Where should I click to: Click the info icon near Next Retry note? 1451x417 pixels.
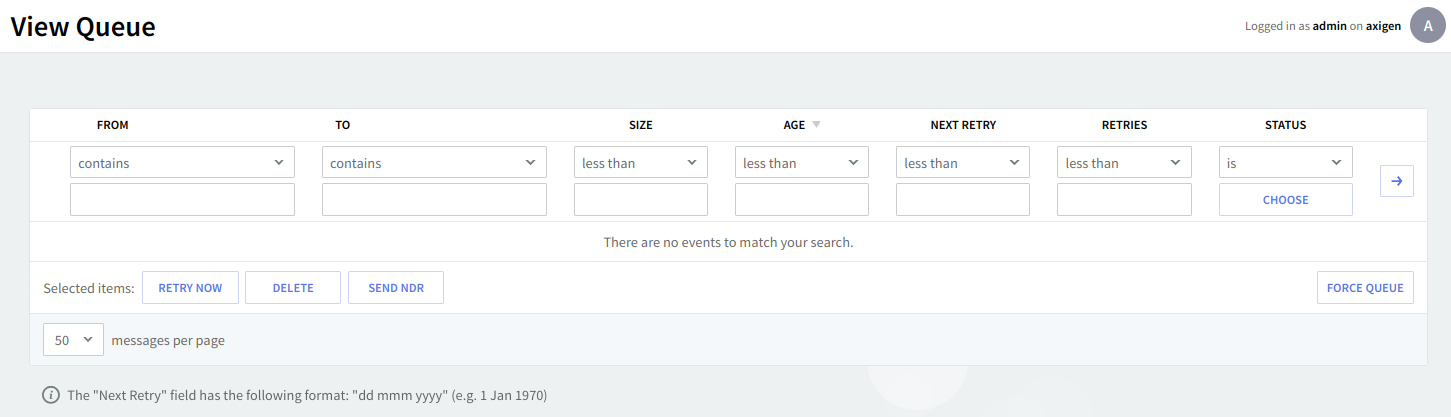[x=50, y=395]
